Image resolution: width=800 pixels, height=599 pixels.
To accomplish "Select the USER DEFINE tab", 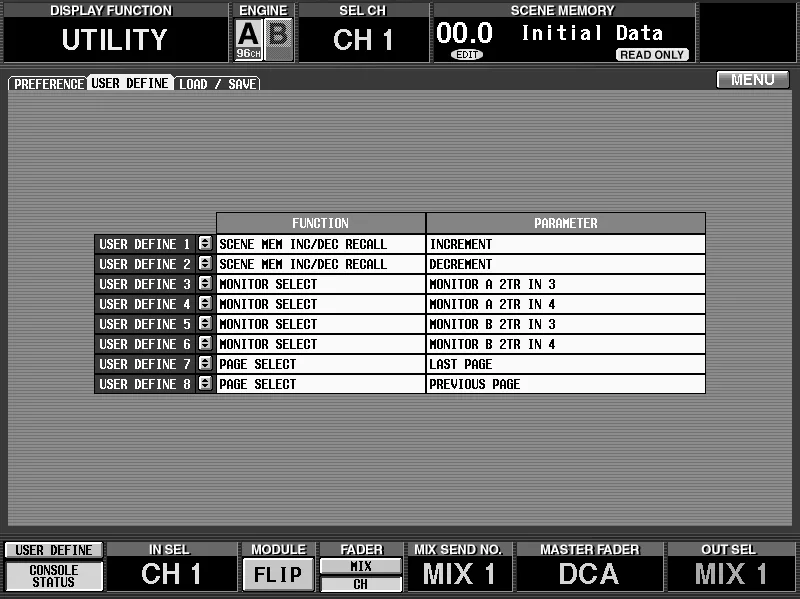I will click(x=130, y=83).
